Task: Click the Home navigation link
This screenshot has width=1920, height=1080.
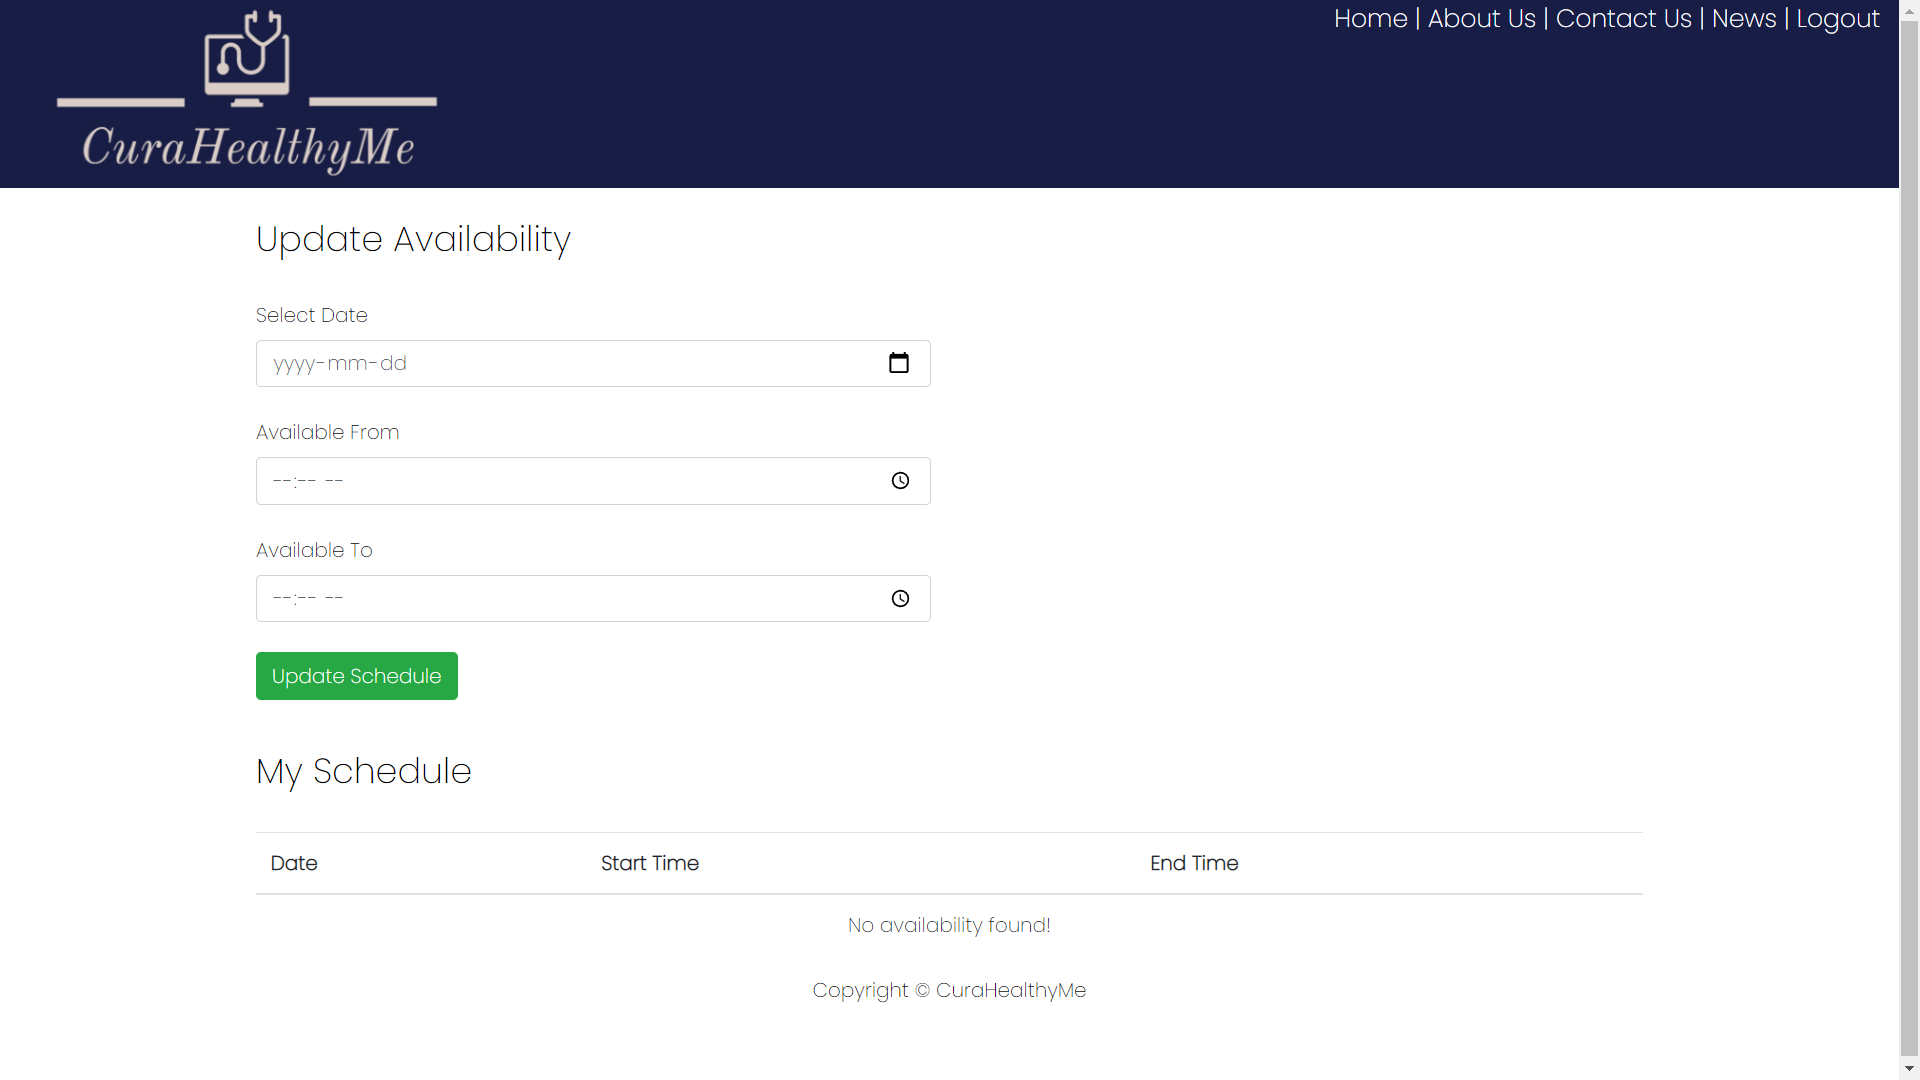Action: (x=1370, y=18)
